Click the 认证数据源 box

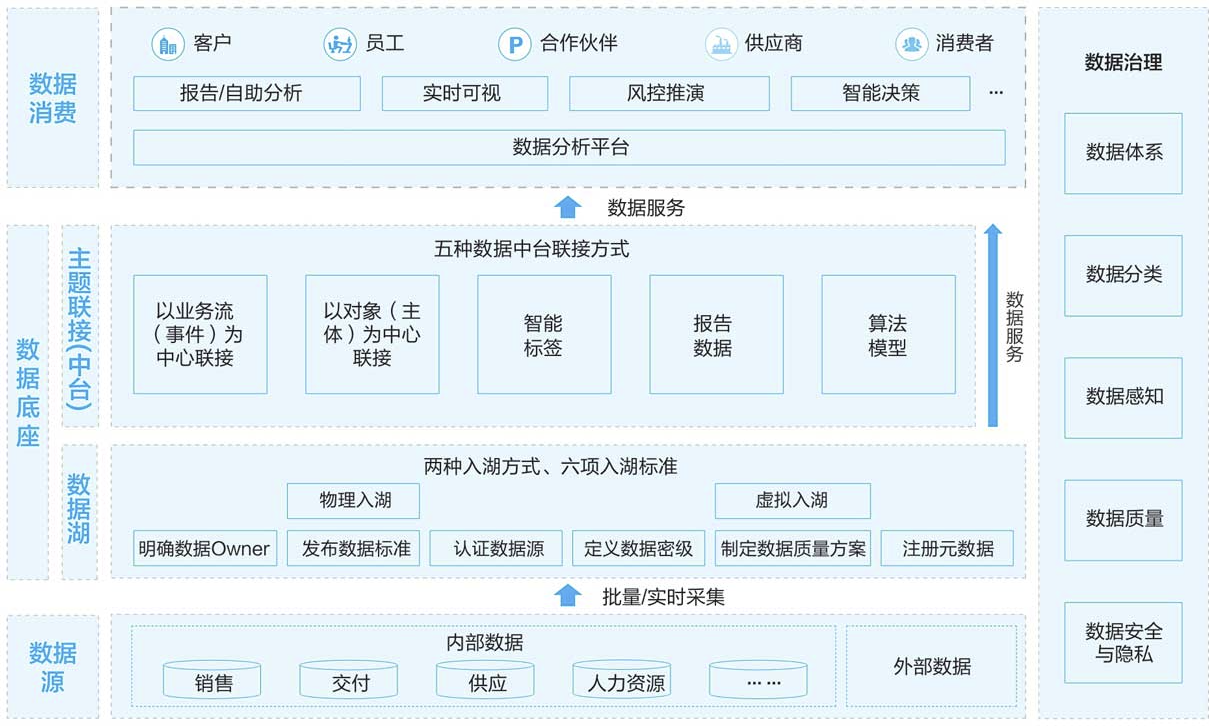point(496,548)
